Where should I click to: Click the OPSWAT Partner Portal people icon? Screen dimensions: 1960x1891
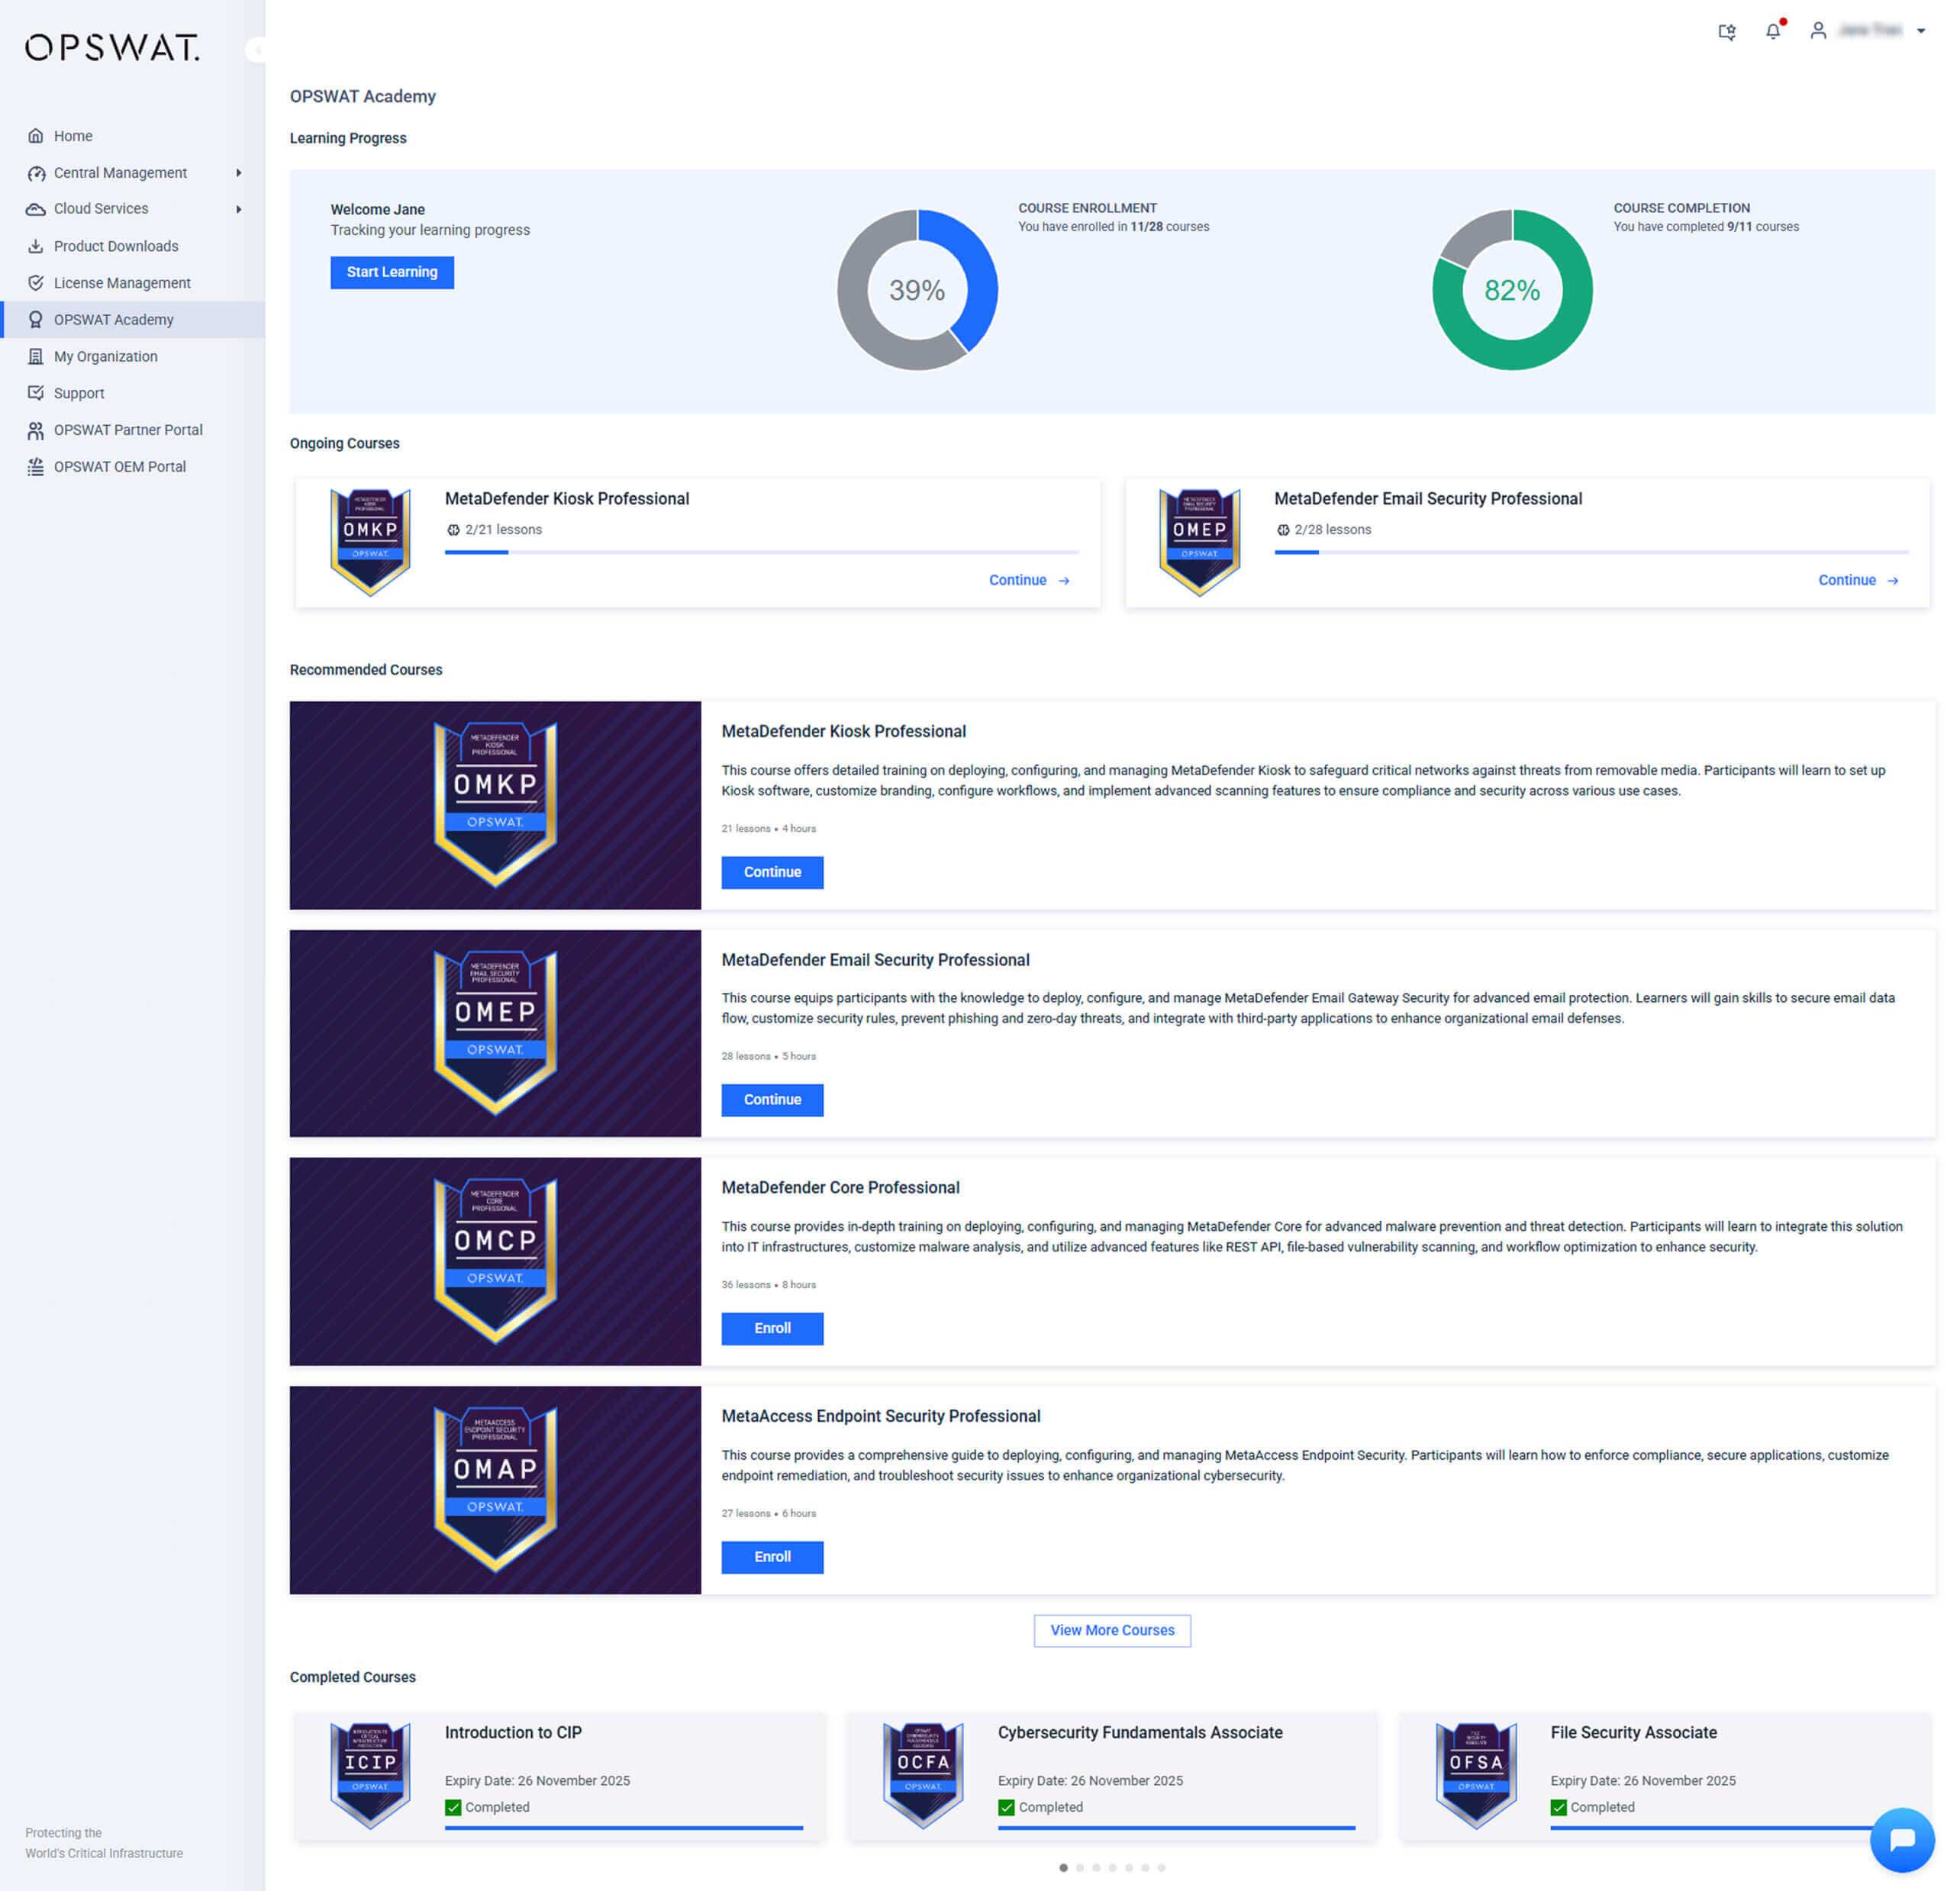pos(36,430)
